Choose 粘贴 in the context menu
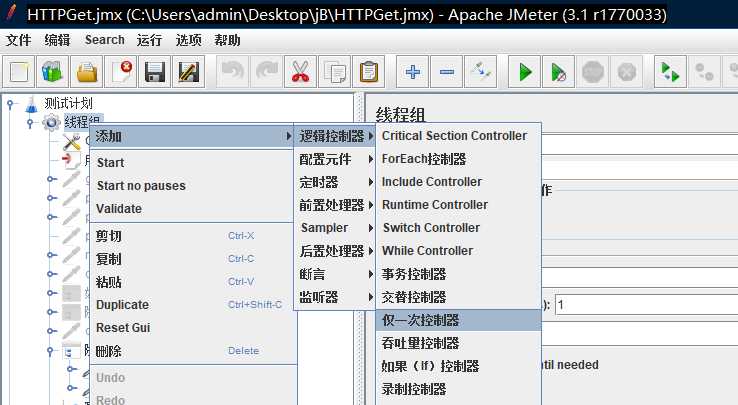The height and width of the screenshot is (405, 738). click(192, 282)
